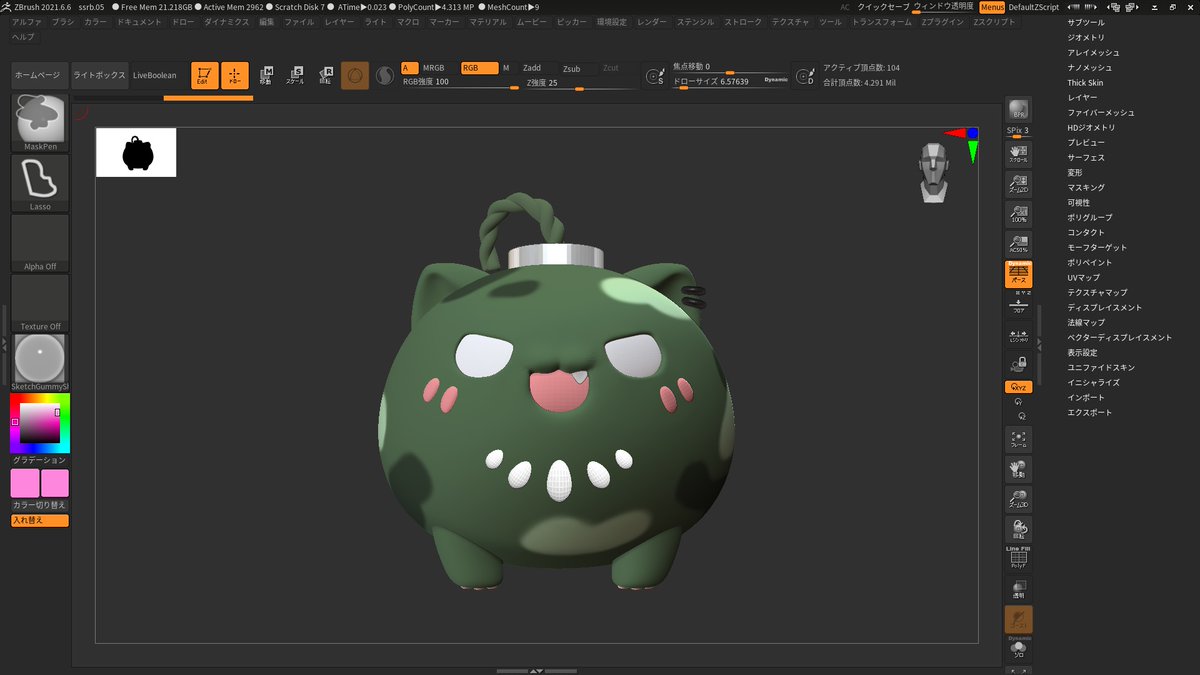Toggle Draw mode button
The image size is (1200, 675).
(235, 75)
